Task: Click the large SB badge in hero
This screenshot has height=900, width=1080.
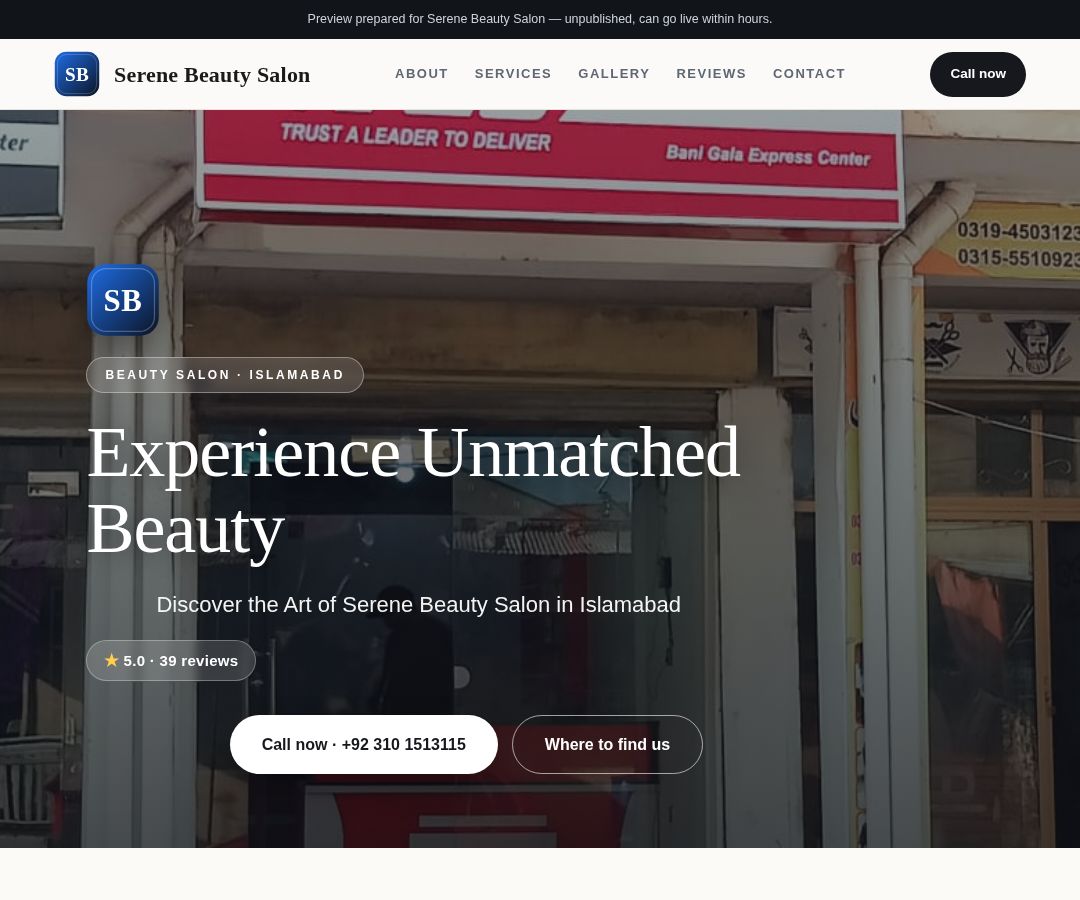Action: pos(123,300)
